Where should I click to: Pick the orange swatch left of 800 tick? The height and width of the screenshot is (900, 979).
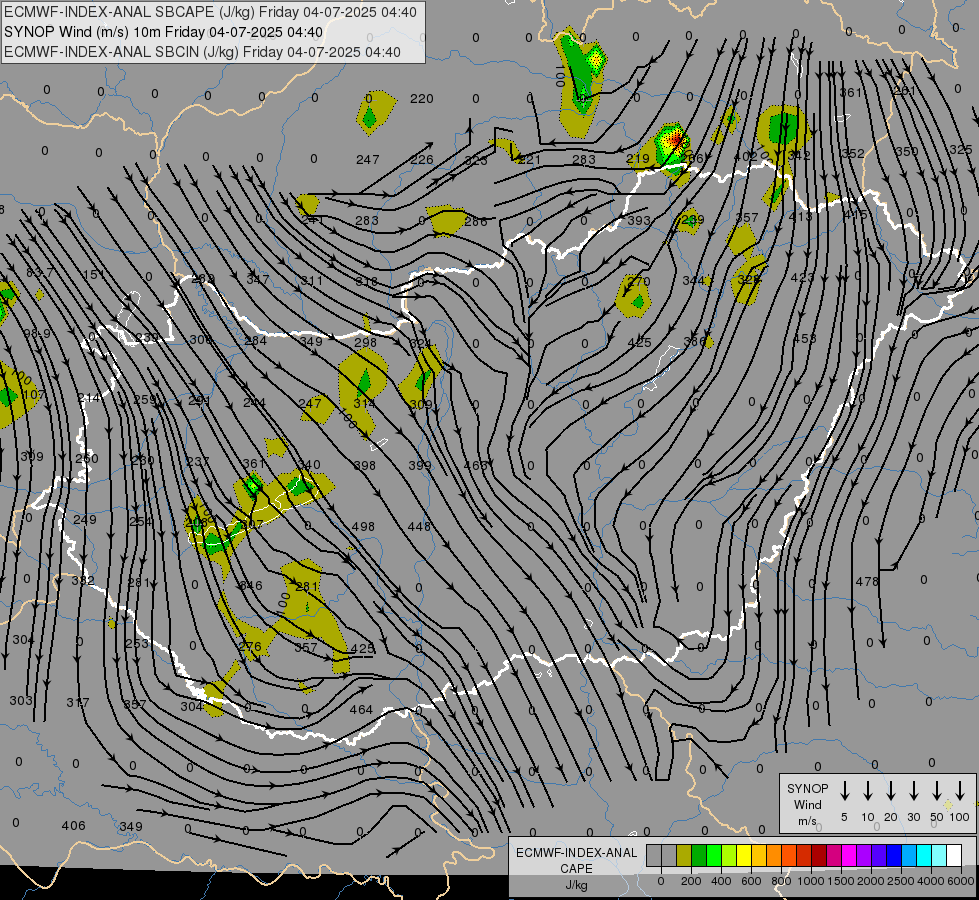tap(774, 855)
